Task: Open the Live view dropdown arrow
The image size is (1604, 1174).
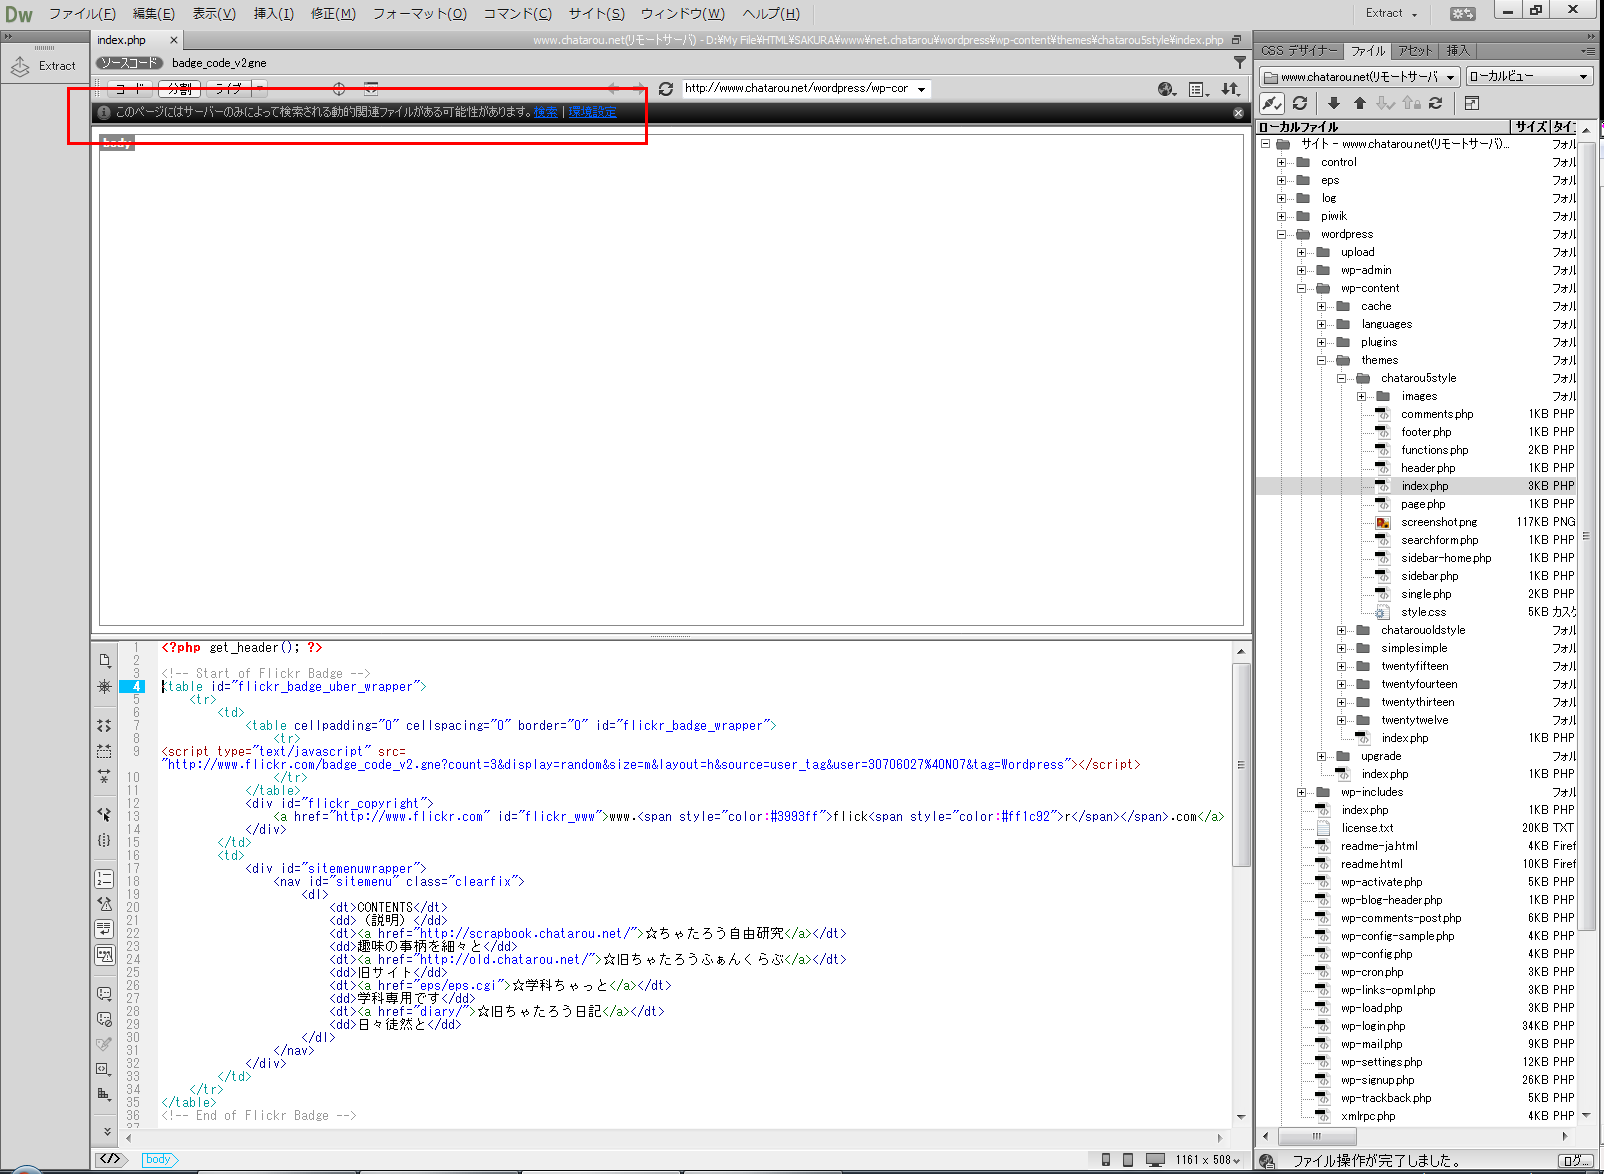Action: pyautogui.click(x=259, y=89)
